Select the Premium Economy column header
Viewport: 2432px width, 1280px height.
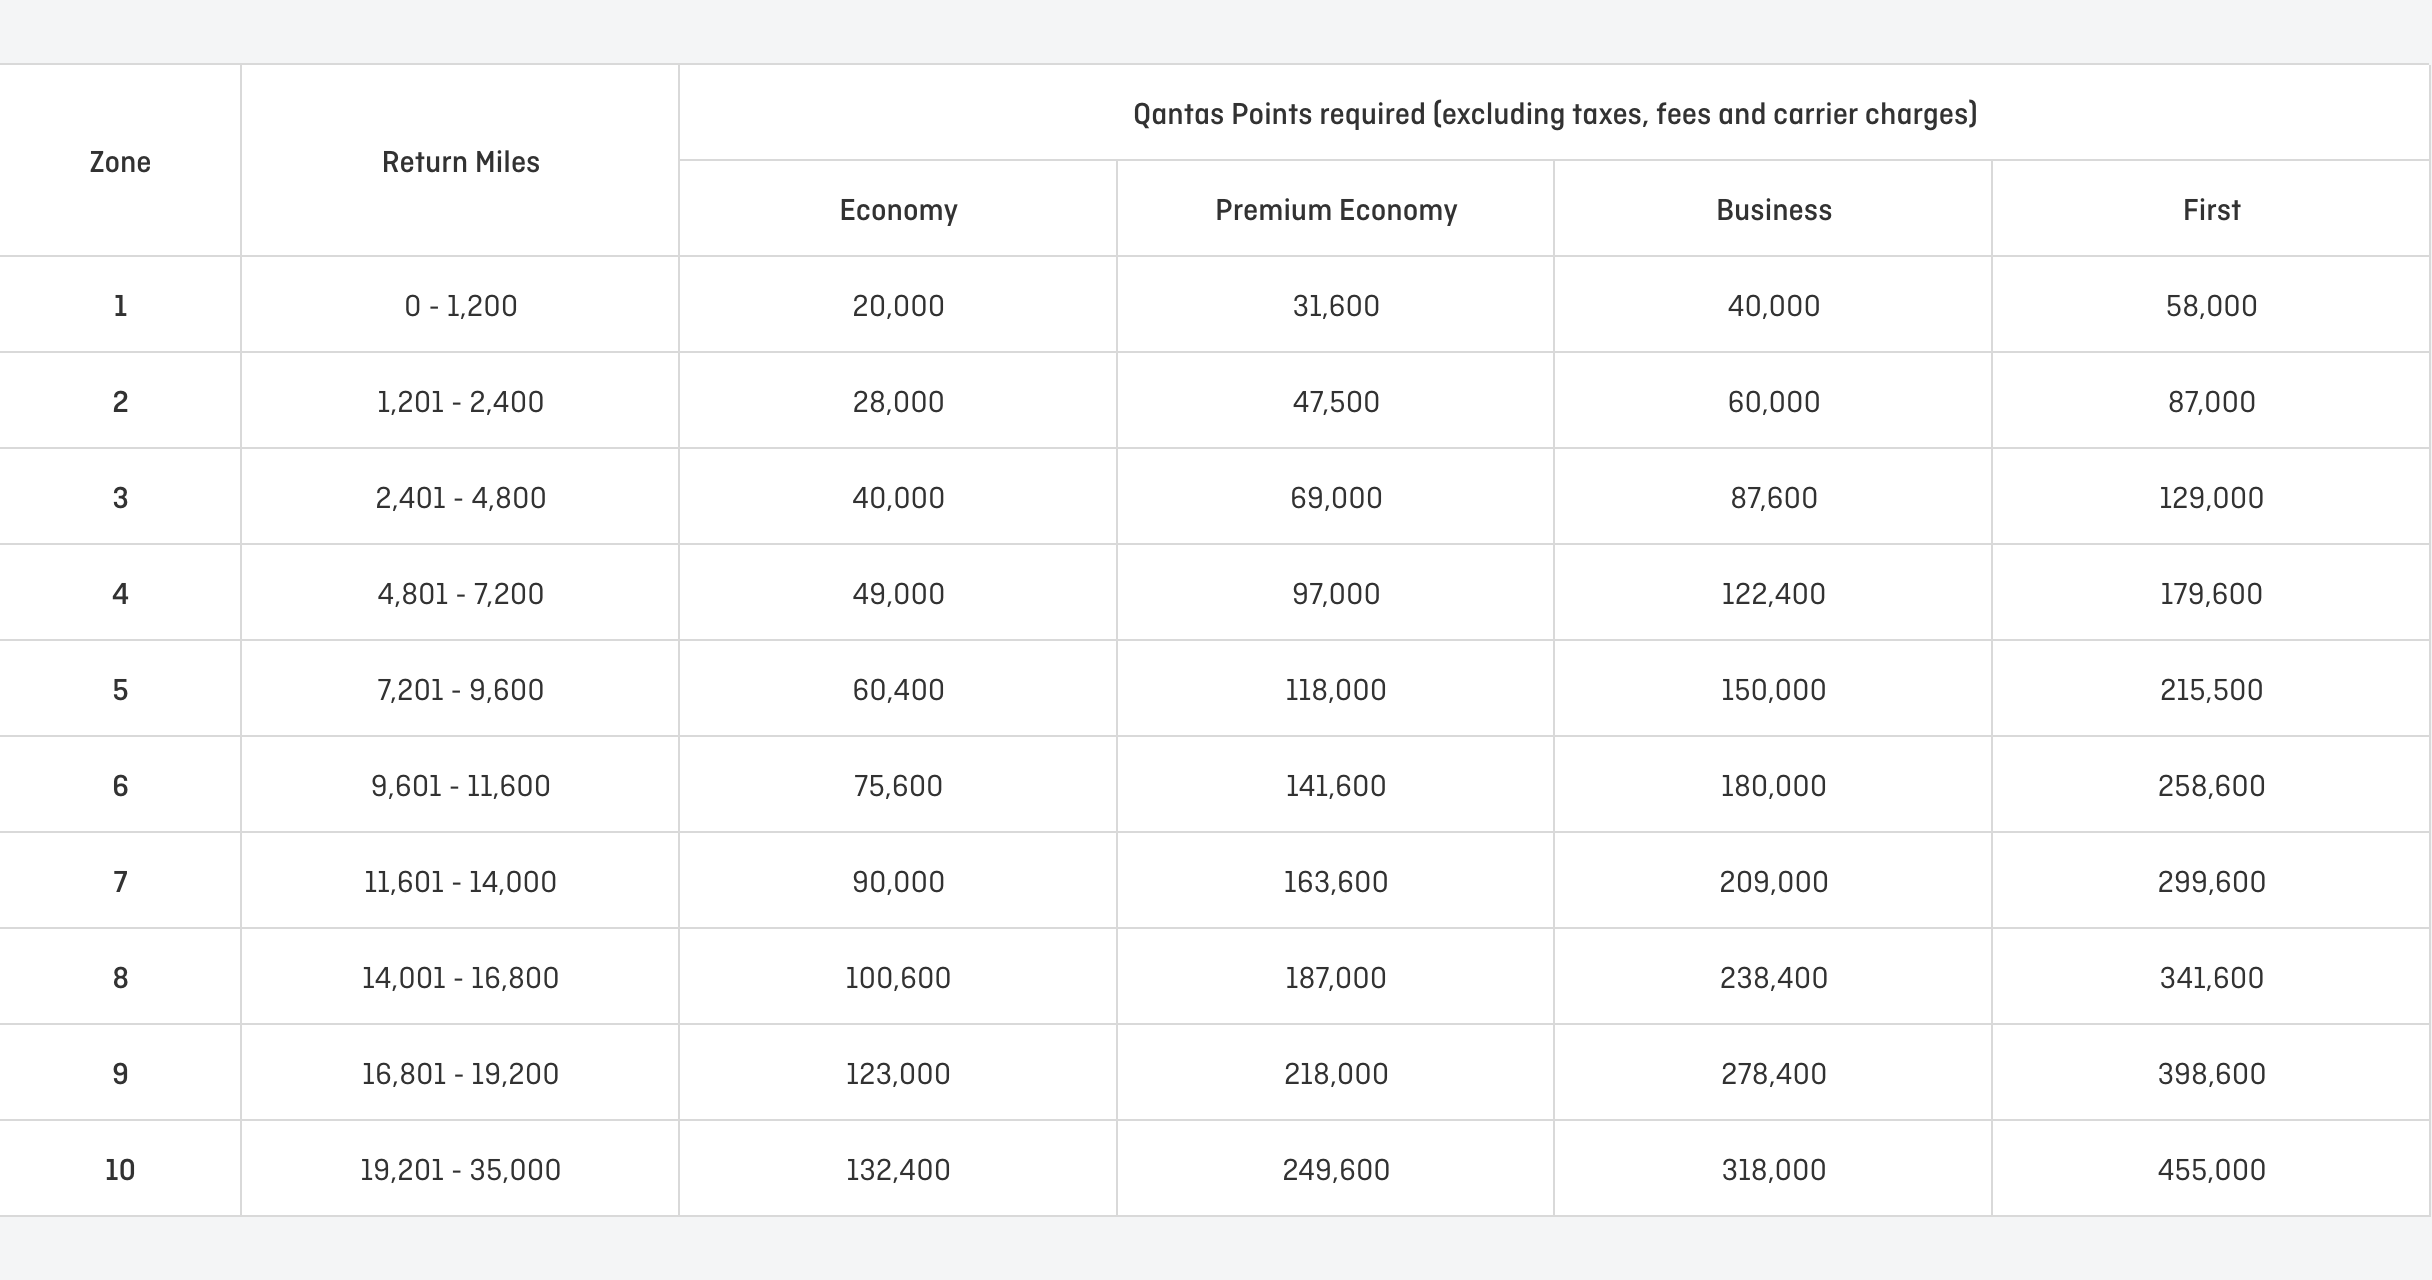(1335, 210)
